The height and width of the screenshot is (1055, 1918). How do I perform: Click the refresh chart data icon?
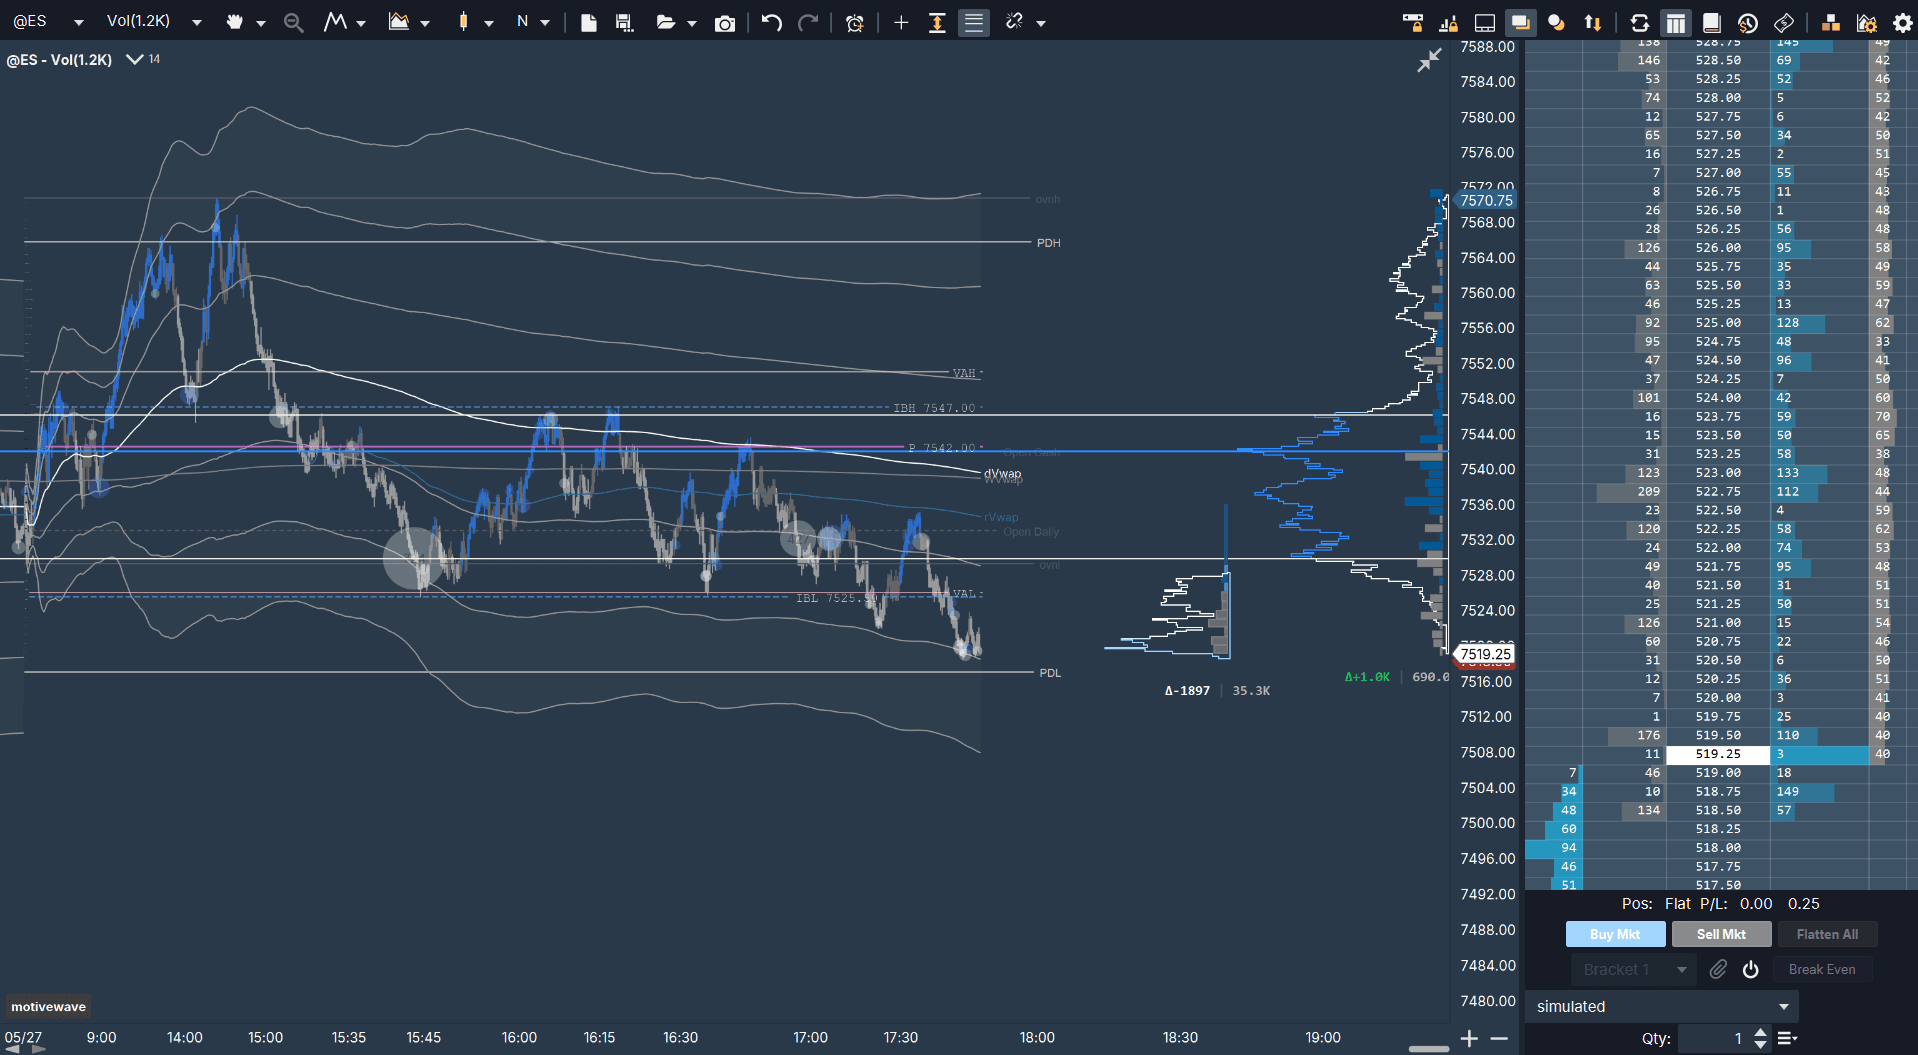pyautogui.click(x=1639, y=22)
